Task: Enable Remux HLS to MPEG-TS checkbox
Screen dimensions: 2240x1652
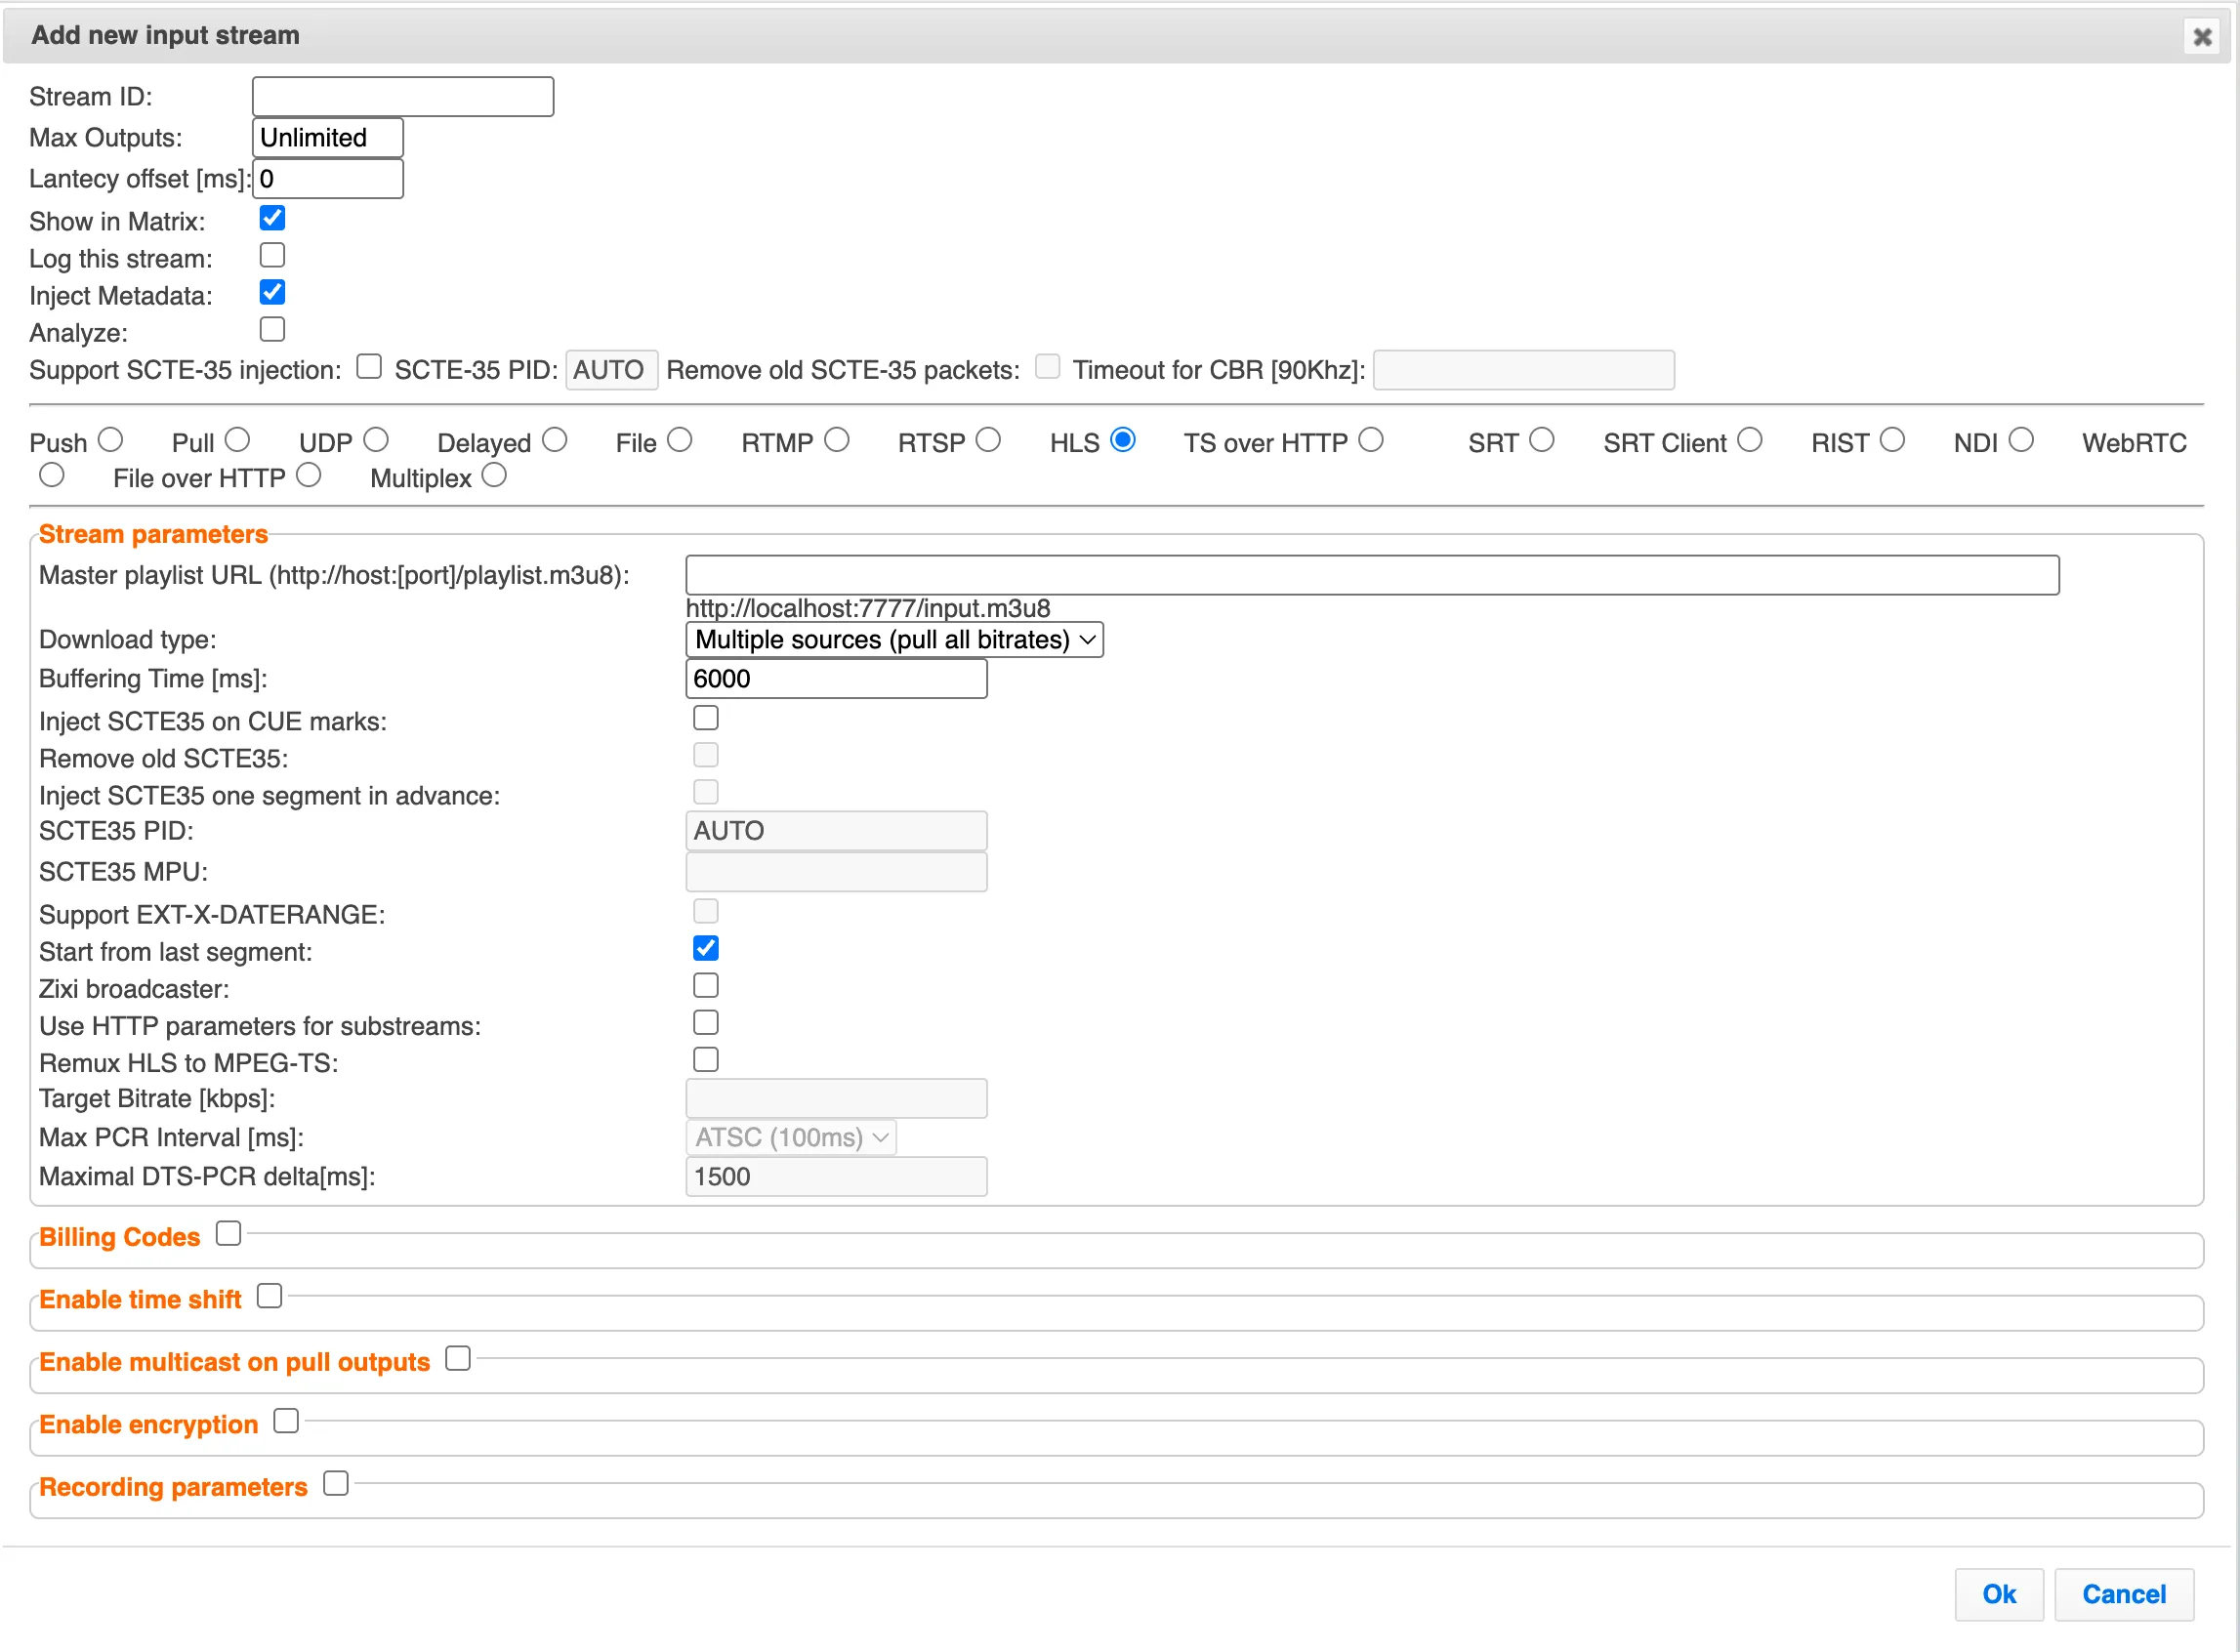Action: [706, 1059]
